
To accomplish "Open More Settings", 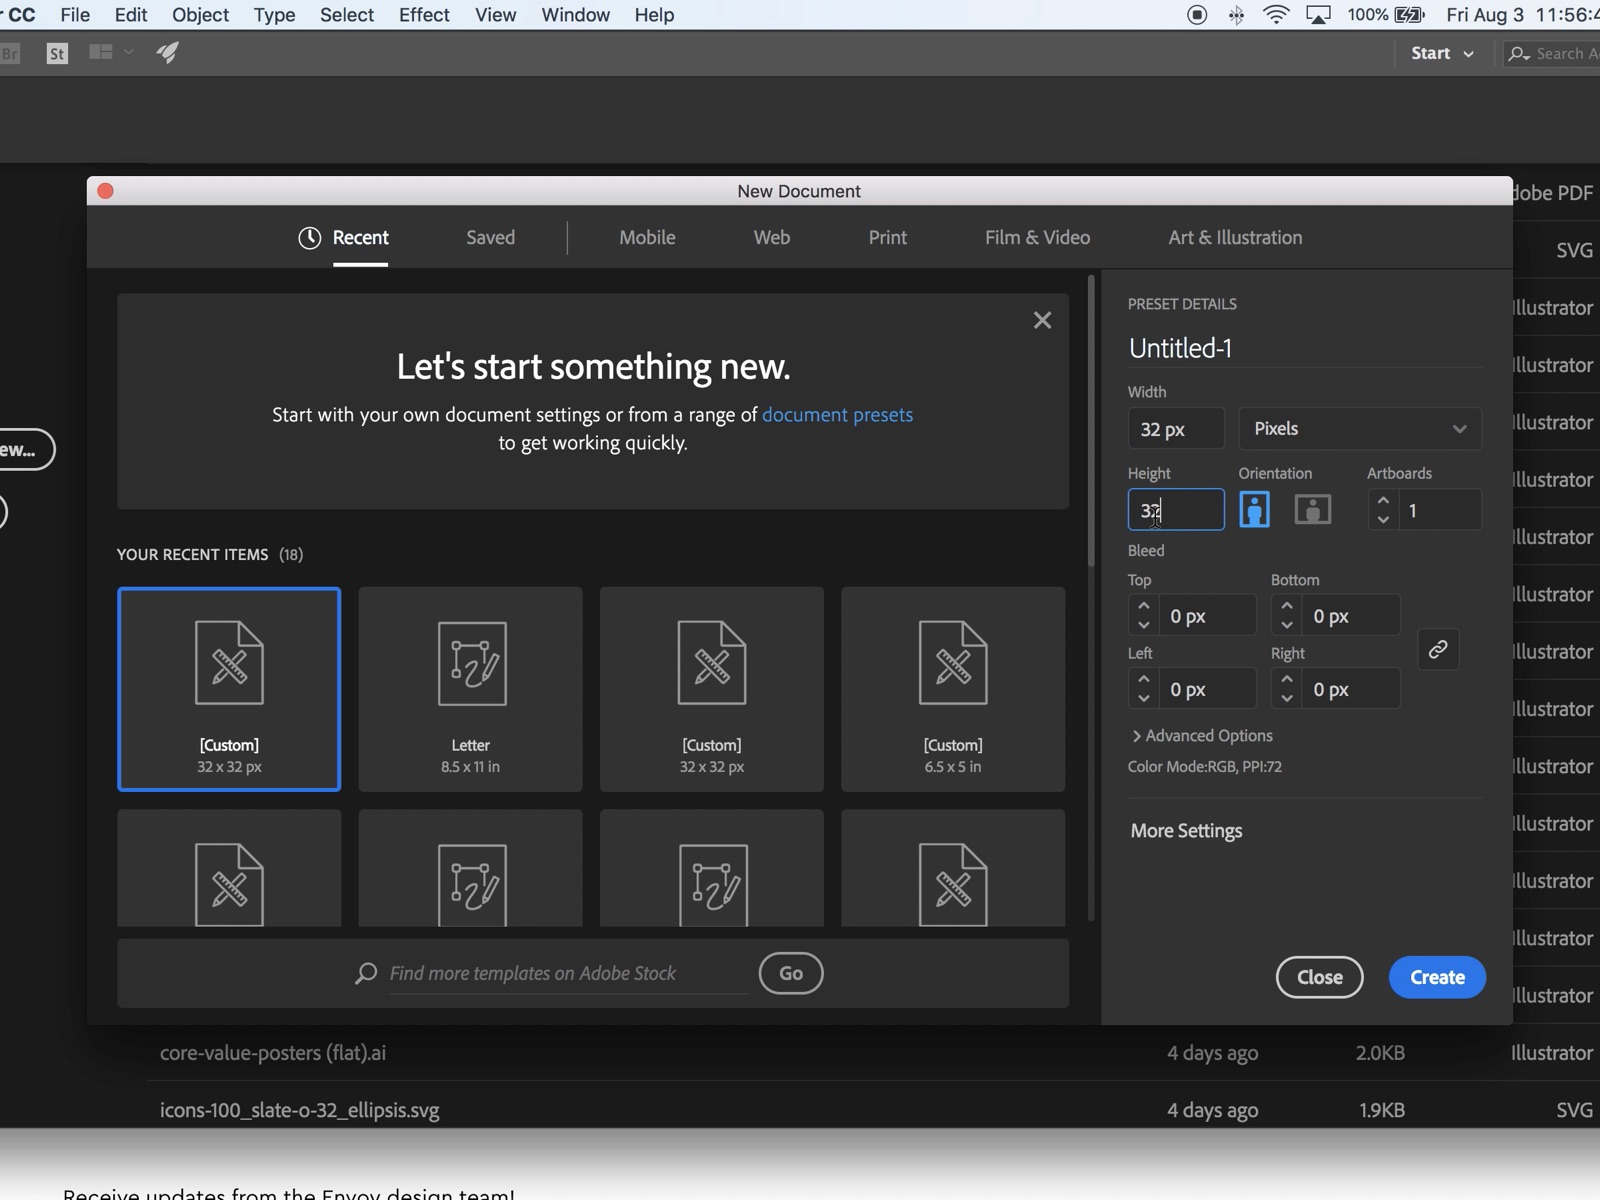I will pos(1186,831).
